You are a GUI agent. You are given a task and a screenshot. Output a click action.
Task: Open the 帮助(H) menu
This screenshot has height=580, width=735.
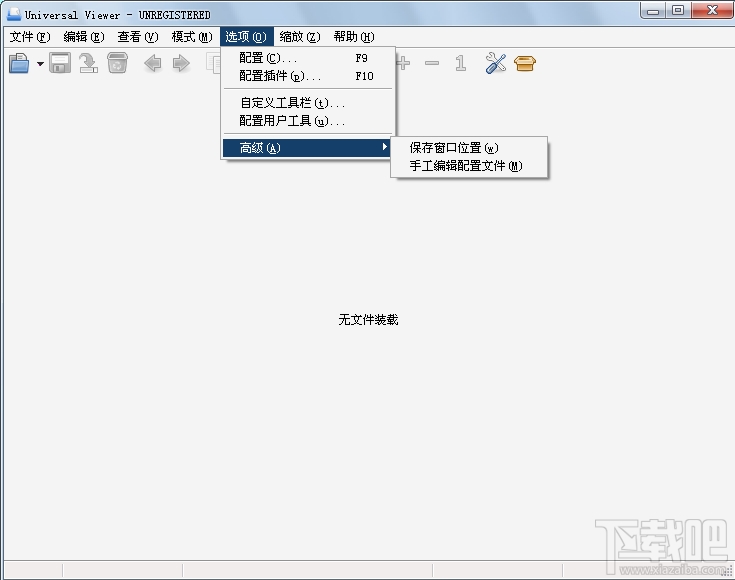[354, 37]
